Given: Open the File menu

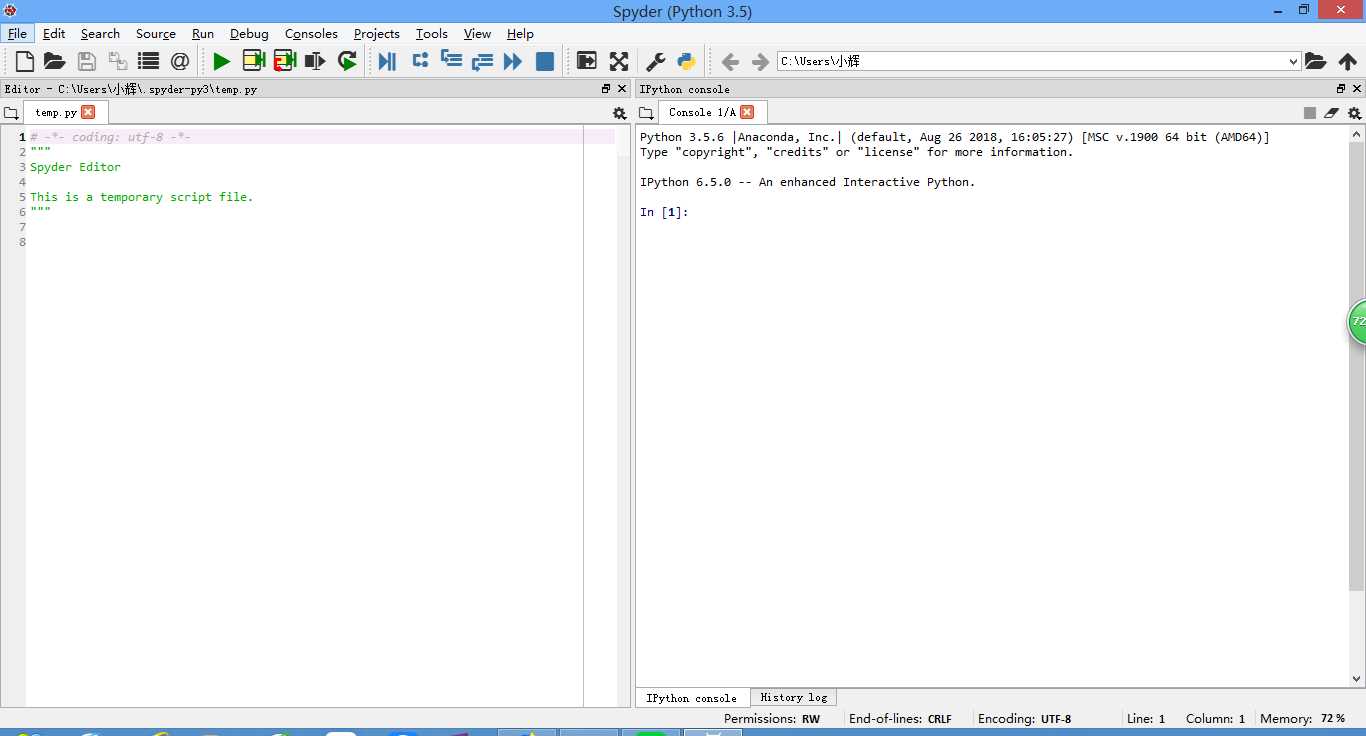Looking at the screenshot, I should click(x=17, y=33).
